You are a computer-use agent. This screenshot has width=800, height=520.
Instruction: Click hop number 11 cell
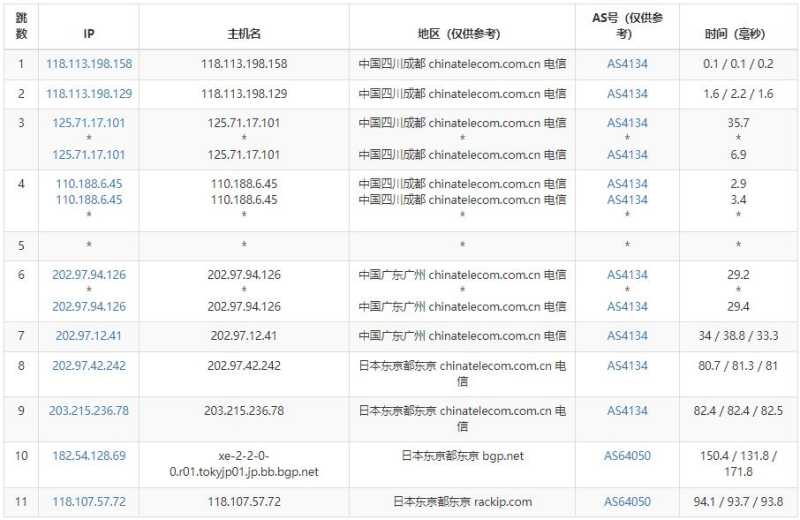21,502
